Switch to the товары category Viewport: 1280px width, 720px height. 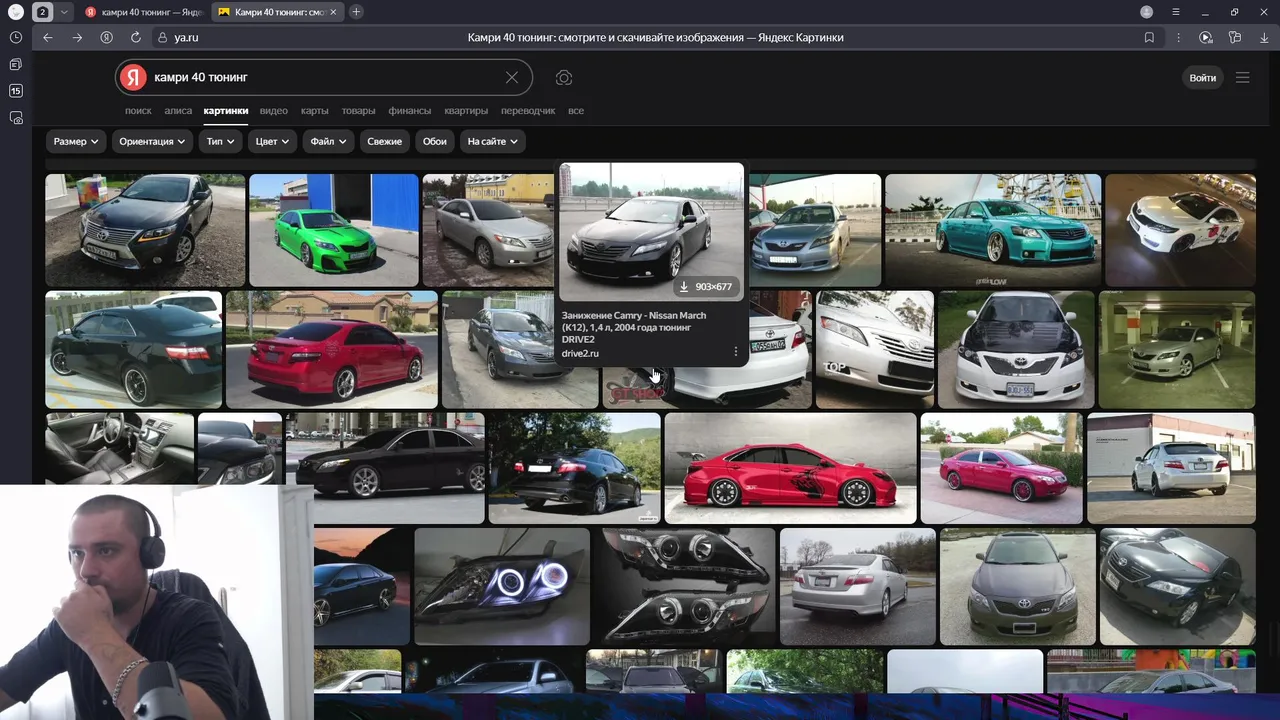point(358,111)
